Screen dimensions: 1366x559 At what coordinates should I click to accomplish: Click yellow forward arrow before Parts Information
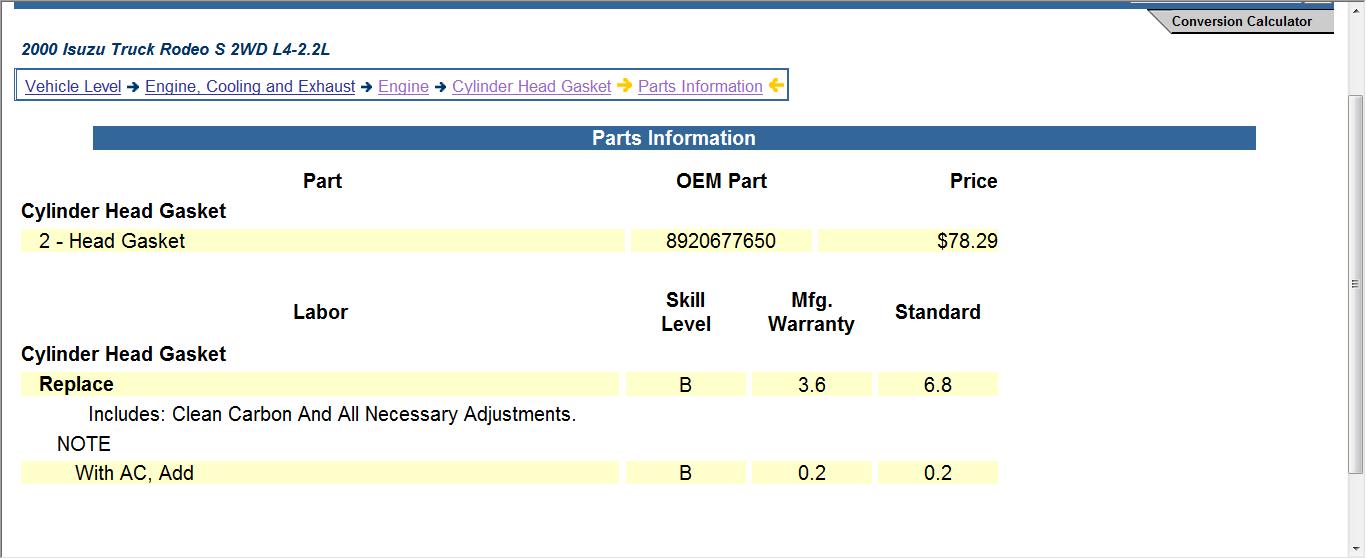tap(624, 86)
